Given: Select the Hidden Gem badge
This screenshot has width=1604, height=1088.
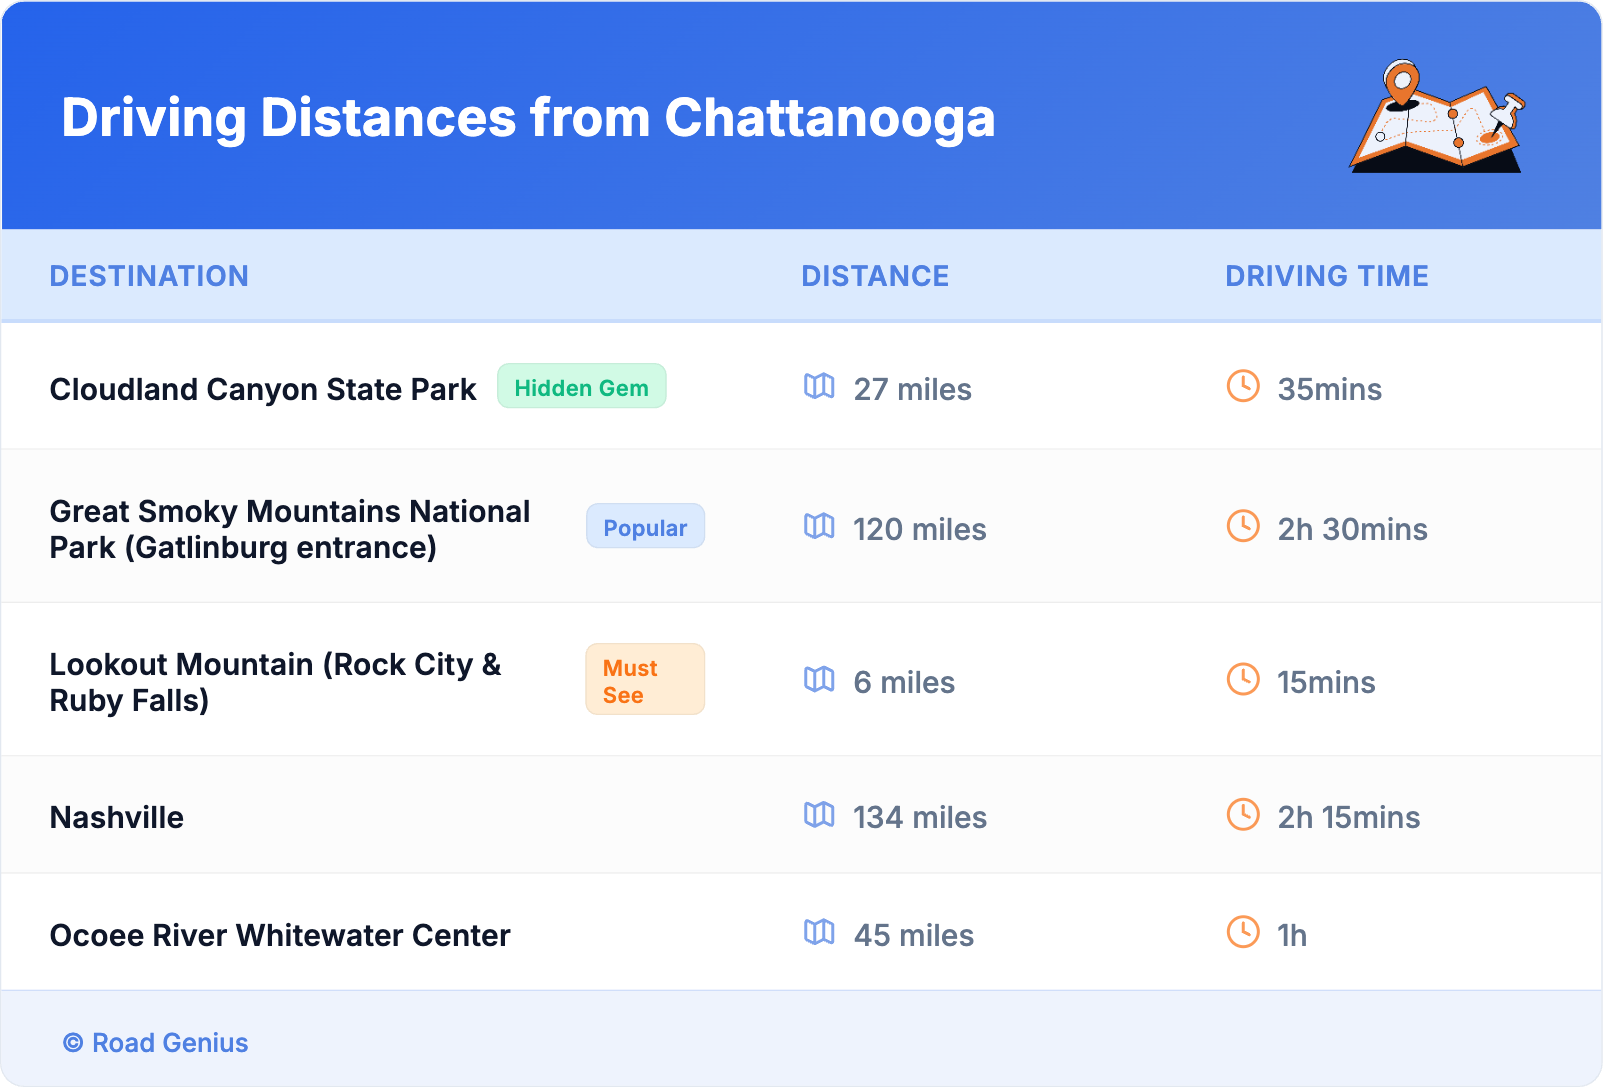Looking at the screenshot, I should pyautogui.click(x=581, y=387).
